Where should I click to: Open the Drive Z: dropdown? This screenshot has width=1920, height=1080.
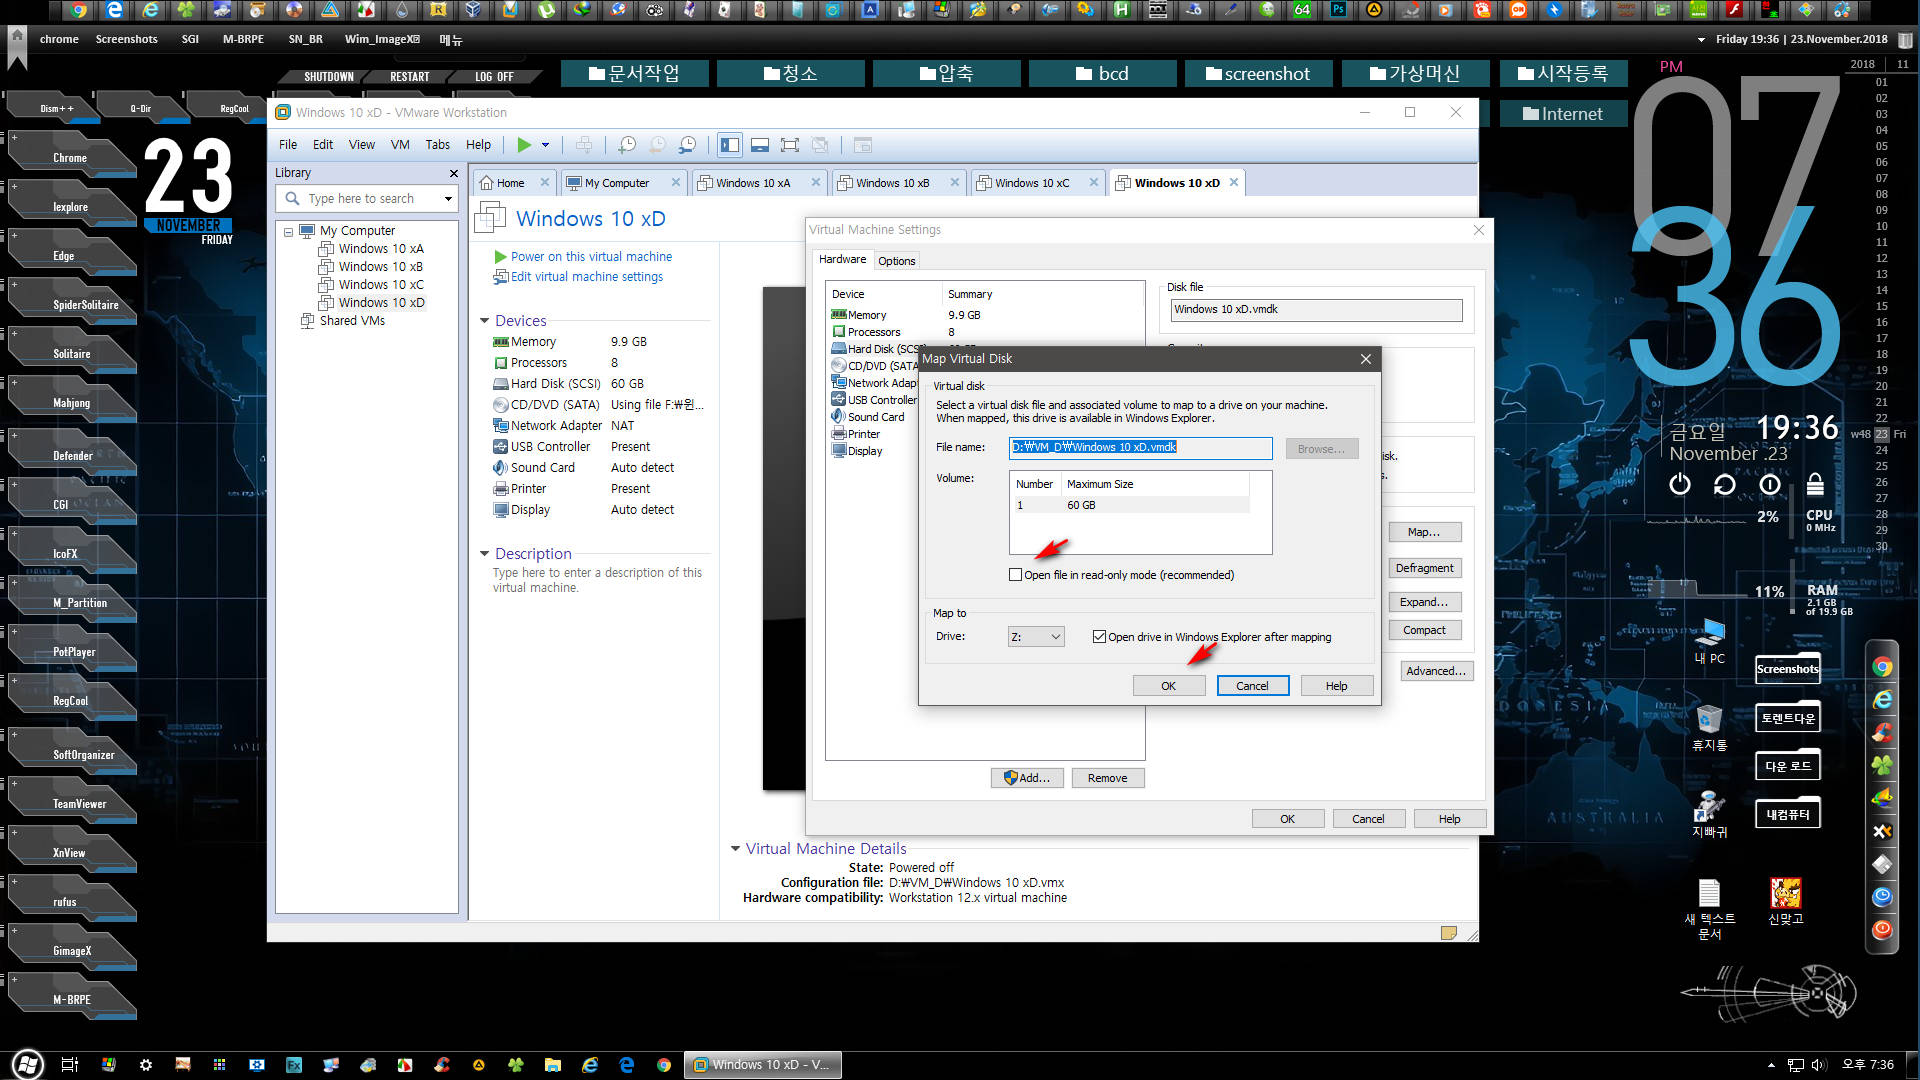pos(1036,637)
